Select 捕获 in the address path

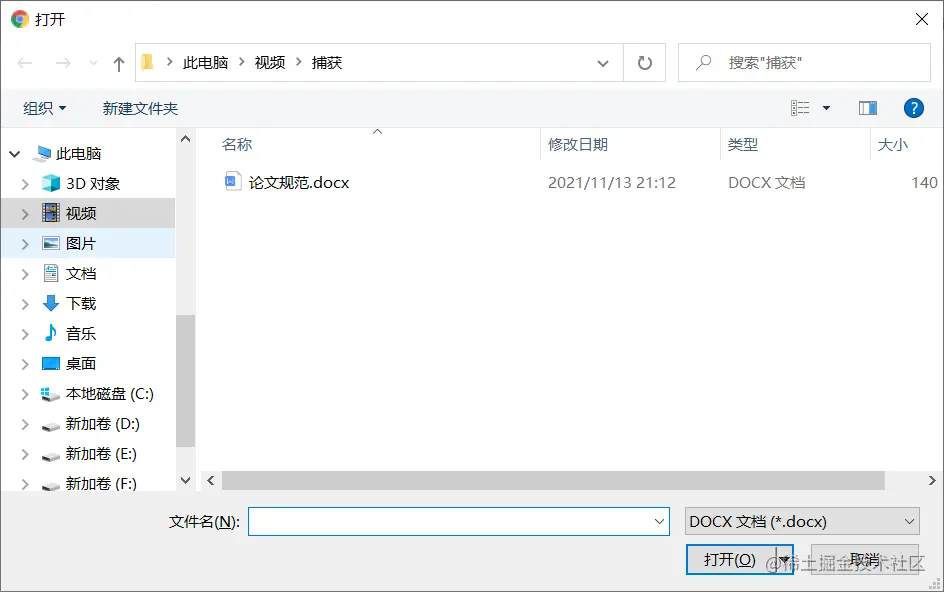tap(327, 63)
